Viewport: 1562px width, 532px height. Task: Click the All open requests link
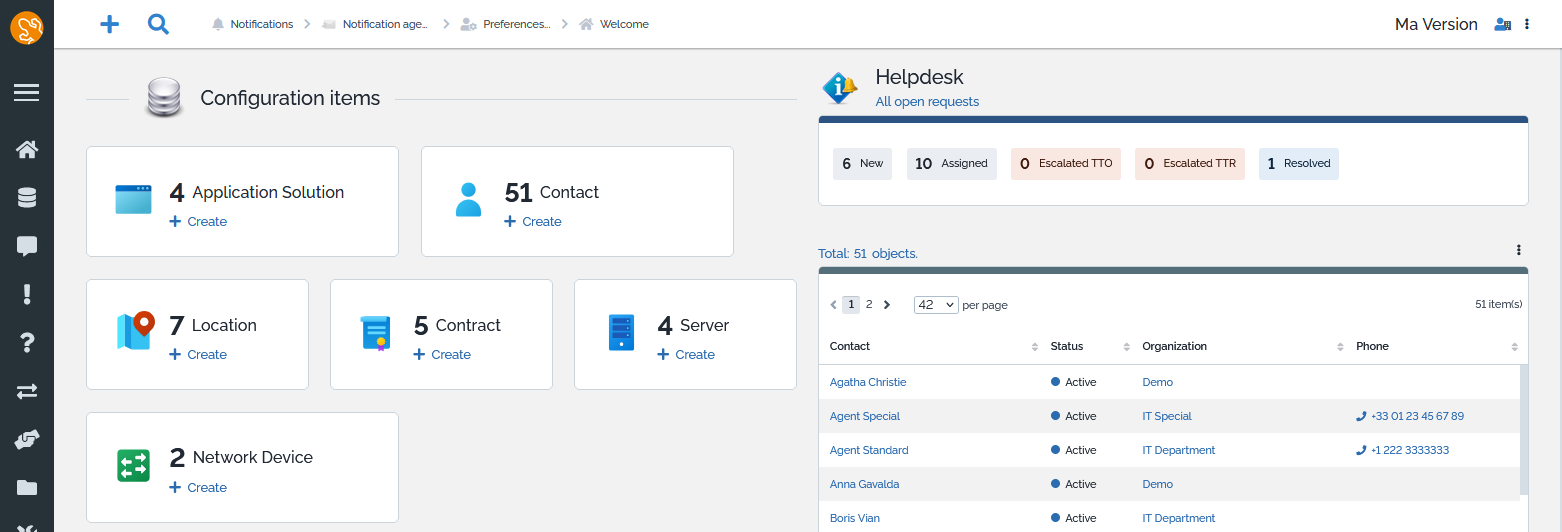[927, 102]
